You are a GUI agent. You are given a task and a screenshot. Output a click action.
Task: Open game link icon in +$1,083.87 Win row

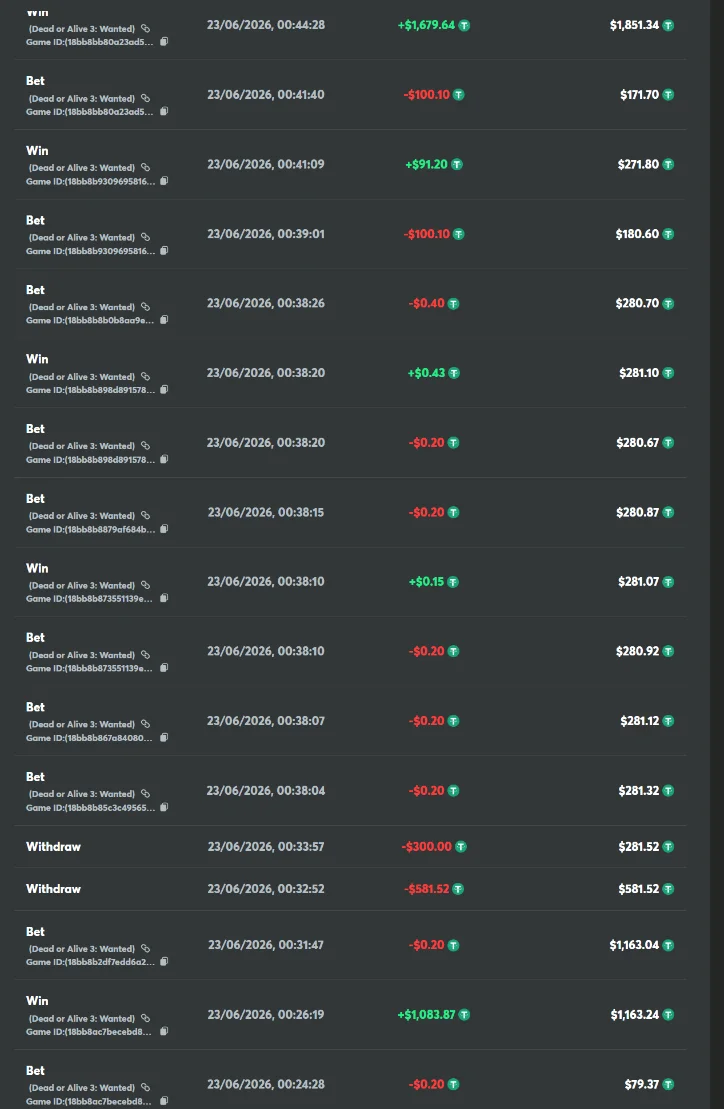[145, 1018]
